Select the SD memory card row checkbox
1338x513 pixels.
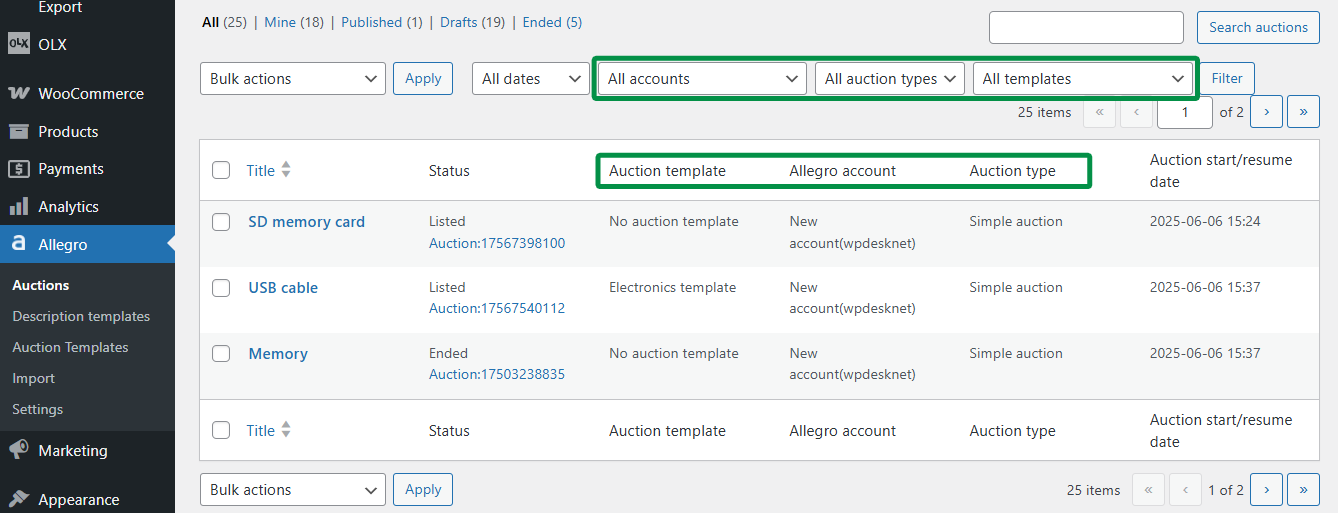tap(221, 222)
